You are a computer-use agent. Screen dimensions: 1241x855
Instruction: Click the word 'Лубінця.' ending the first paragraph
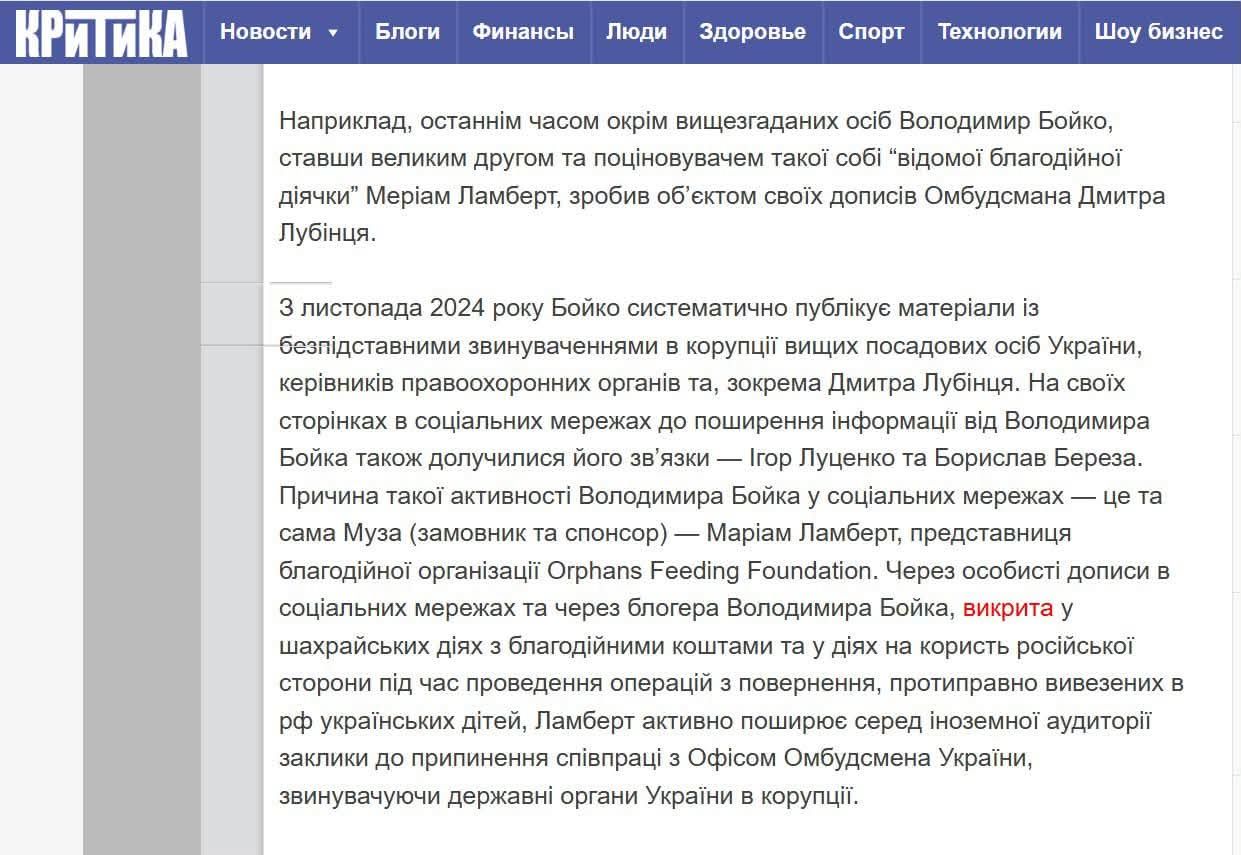pyautogui.click(x=328, y=234)
